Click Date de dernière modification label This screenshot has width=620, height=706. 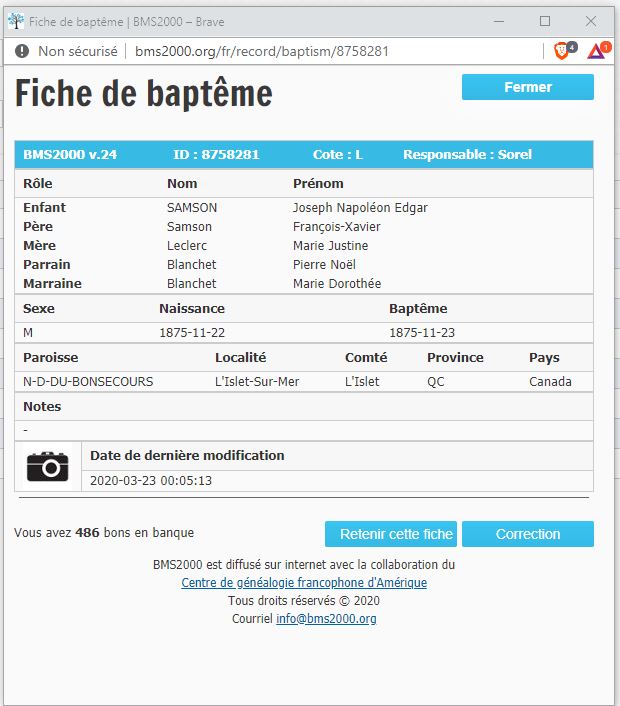[187, 455]
